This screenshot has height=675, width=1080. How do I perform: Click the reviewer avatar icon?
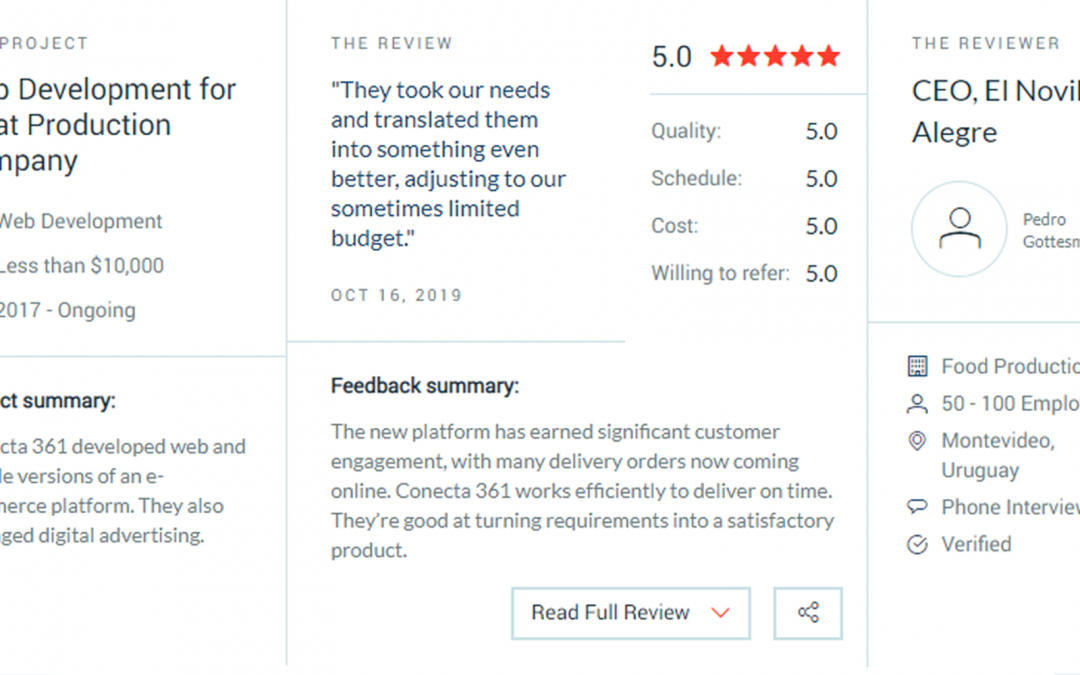(x=959, y=229)
